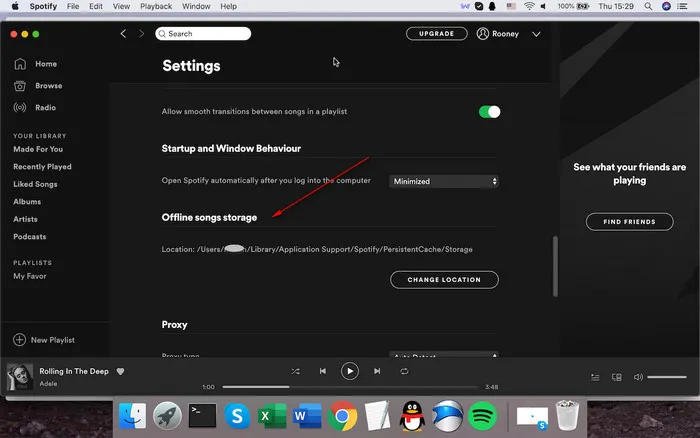Image resolution: width=700 pixels, height=438 pixels.
Task: Open the View menu
Action: point(121,6)
